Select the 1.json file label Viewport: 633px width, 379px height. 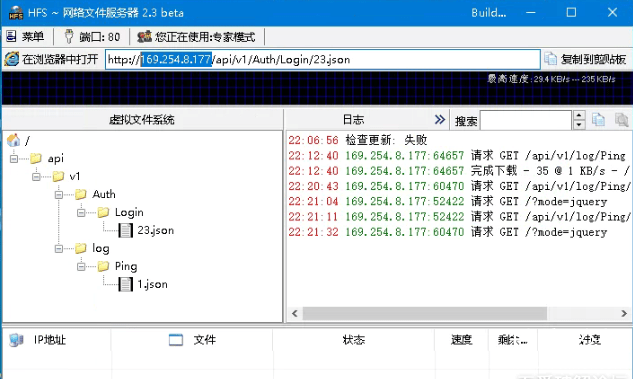(152, 284)
